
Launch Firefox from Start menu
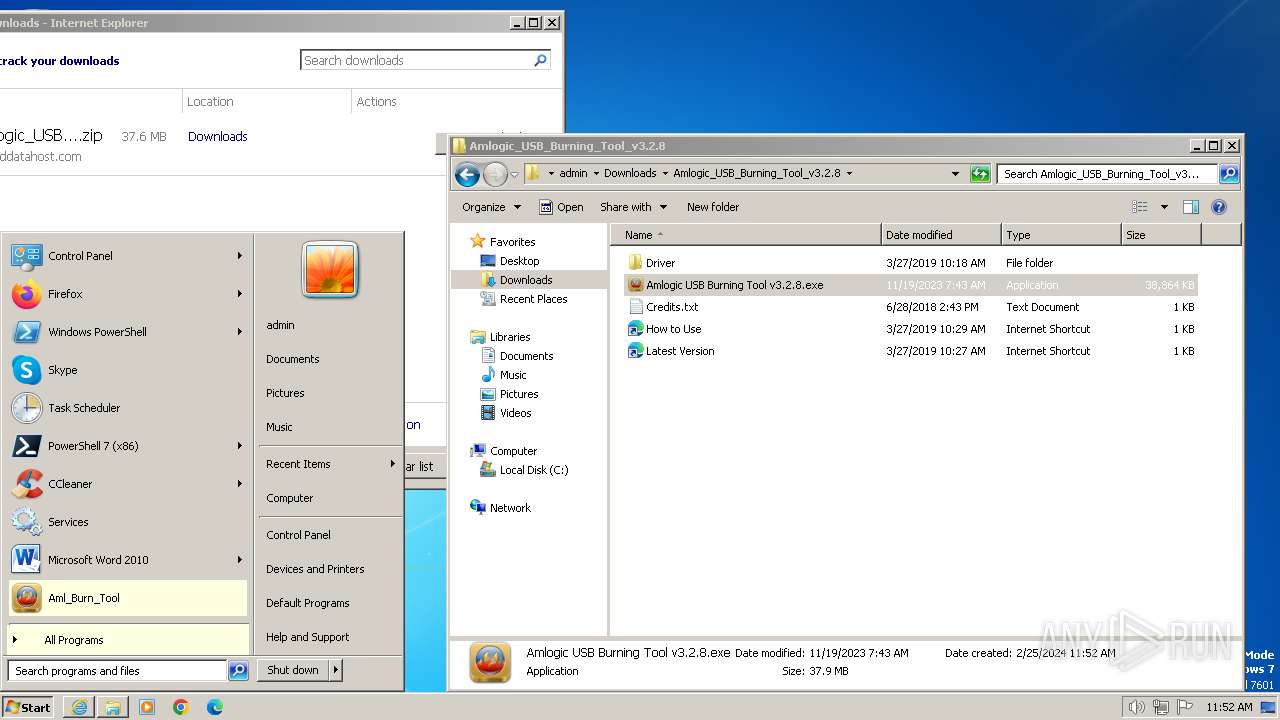(127, 294)
